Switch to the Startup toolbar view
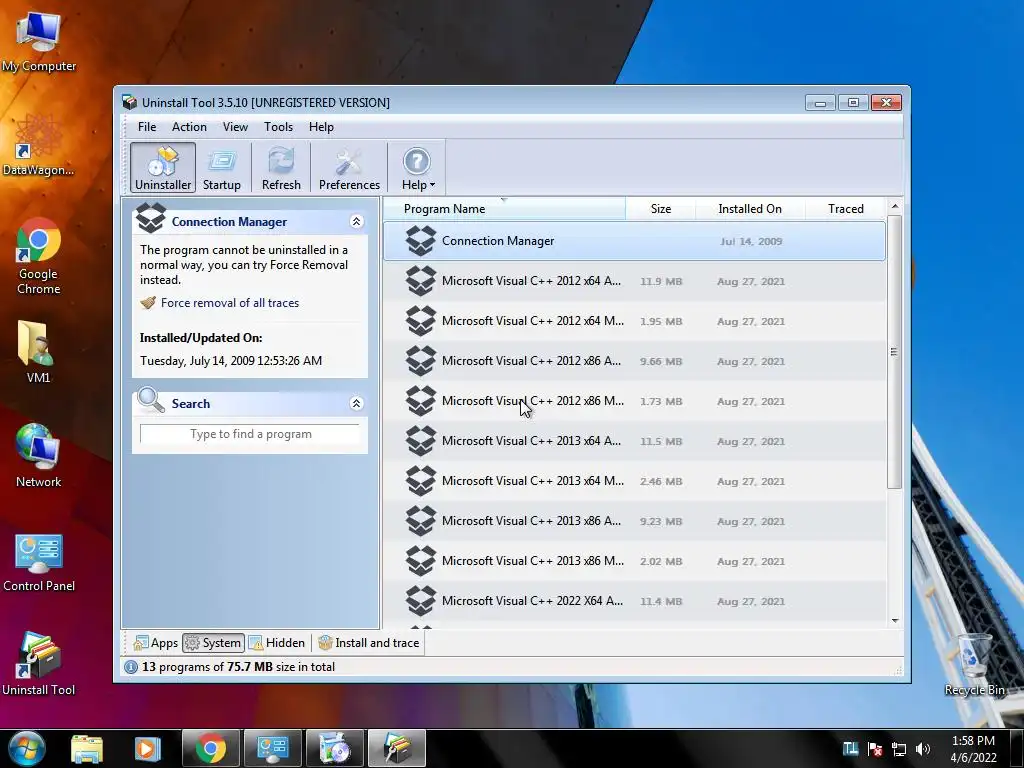 (221, 168)
